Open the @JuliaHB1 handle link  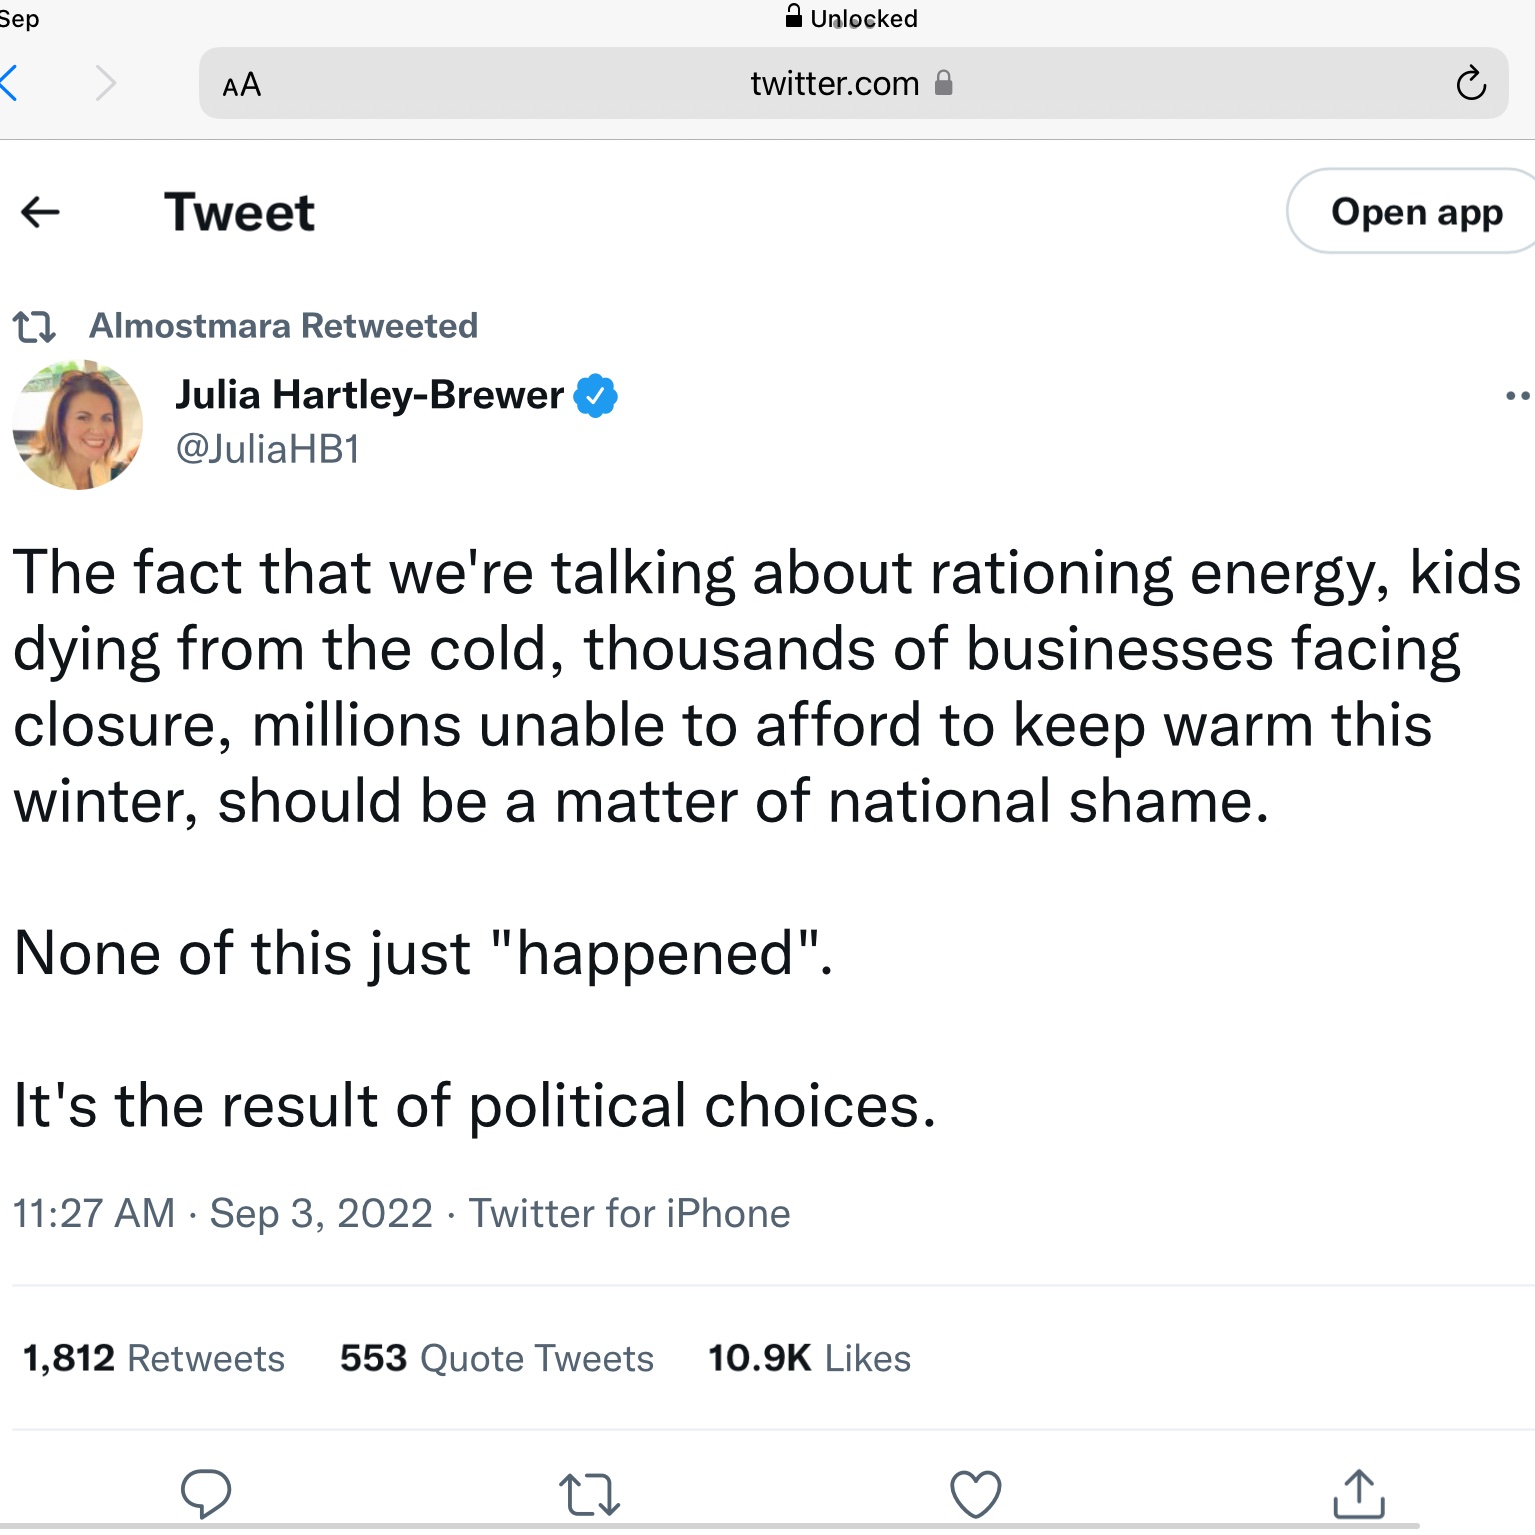pos(268,449)
